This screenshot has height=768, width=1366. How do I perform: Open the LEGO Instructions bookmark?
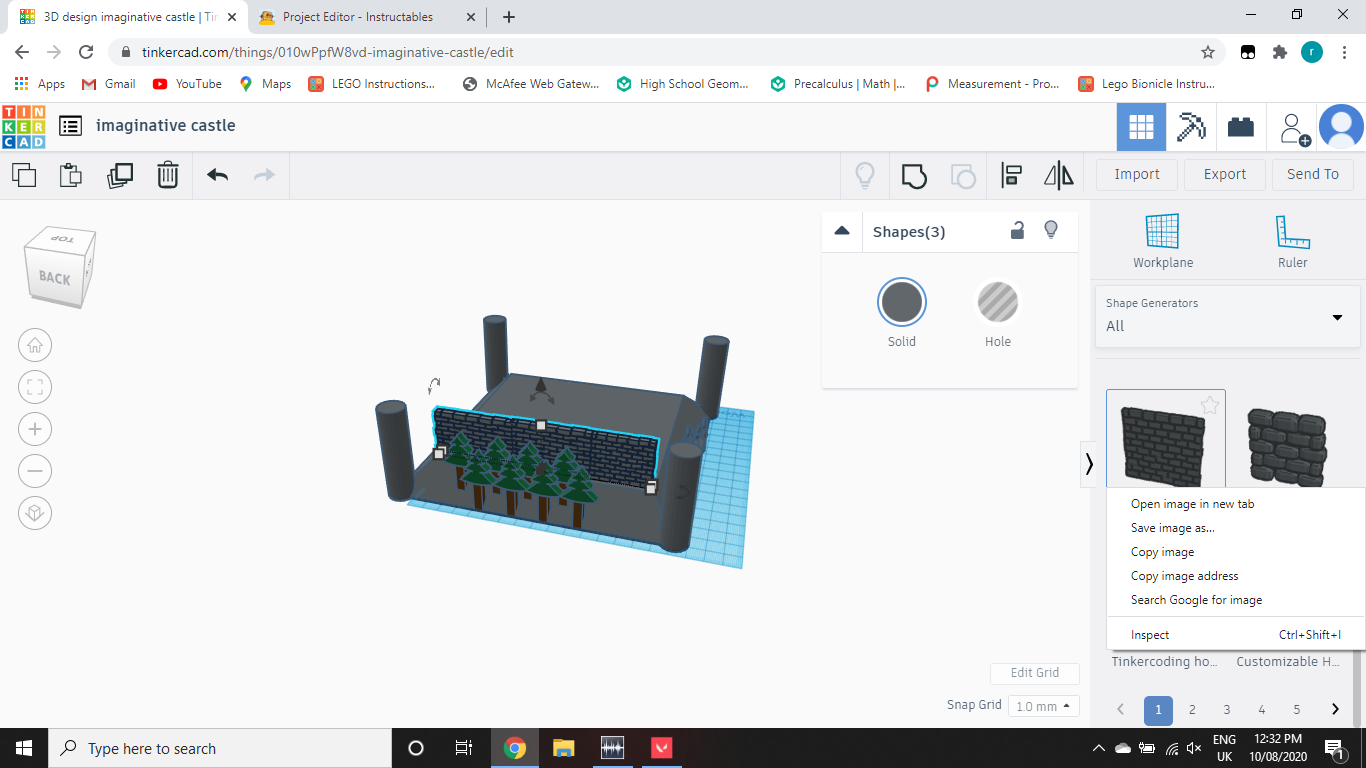point(372,84)
